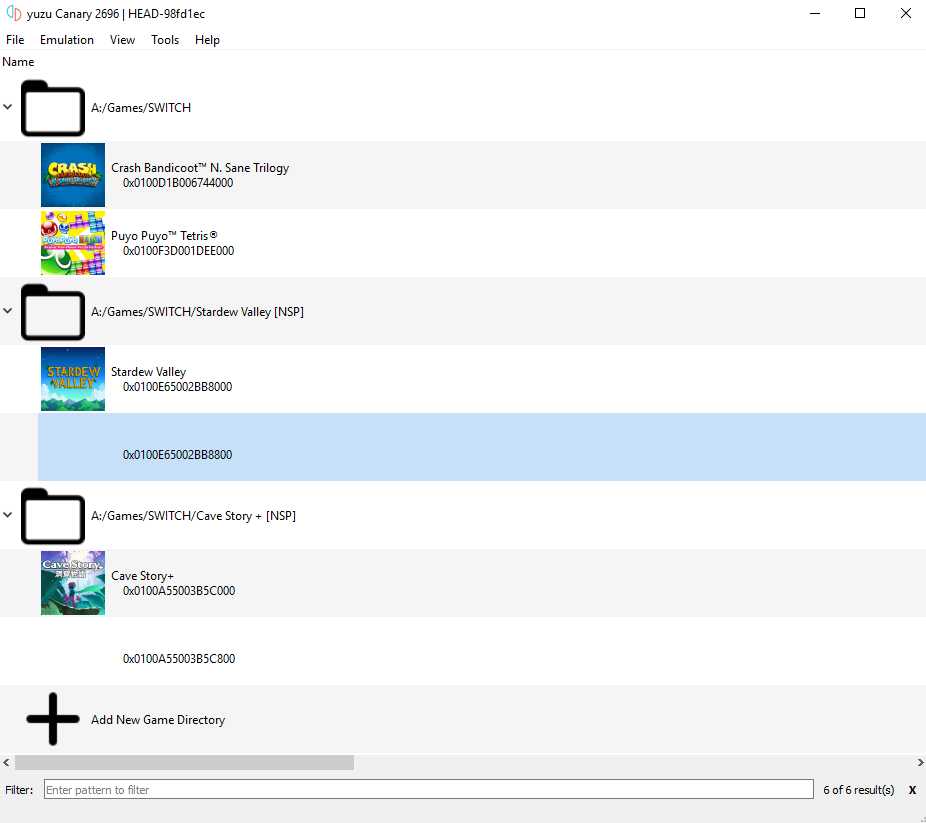
Task: Open the File menu
Action: (x=15, y=40)
